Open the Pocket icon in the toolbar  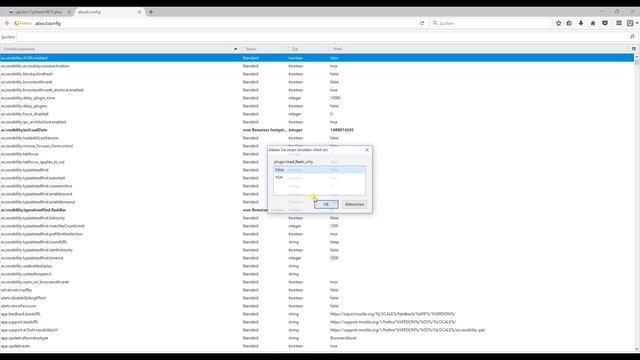[x=605, y=23]
